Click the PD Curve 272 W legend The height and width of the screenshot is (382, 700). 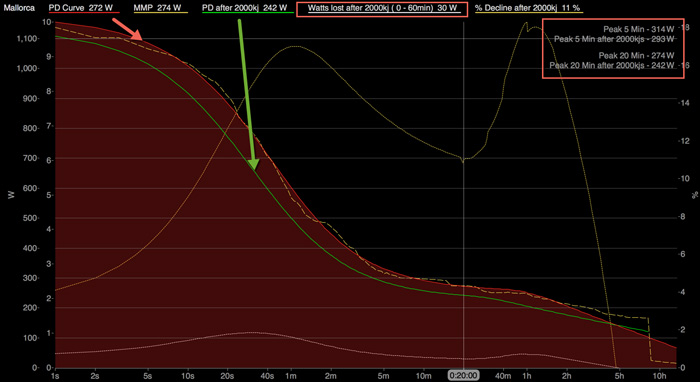(83, 8)
